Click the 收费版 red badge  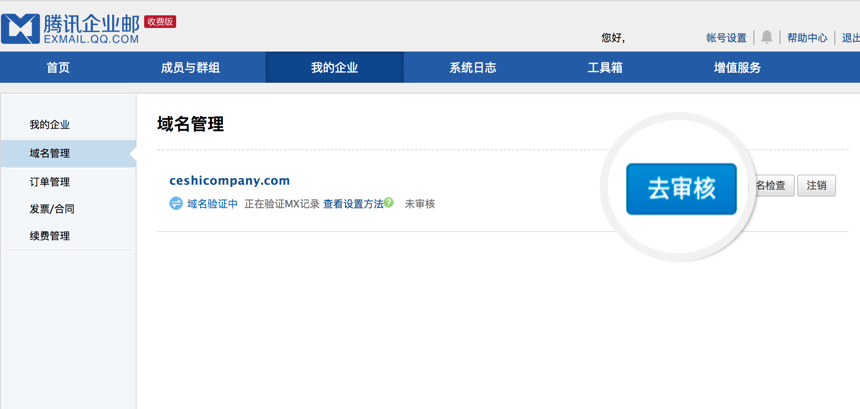point(160,22)
